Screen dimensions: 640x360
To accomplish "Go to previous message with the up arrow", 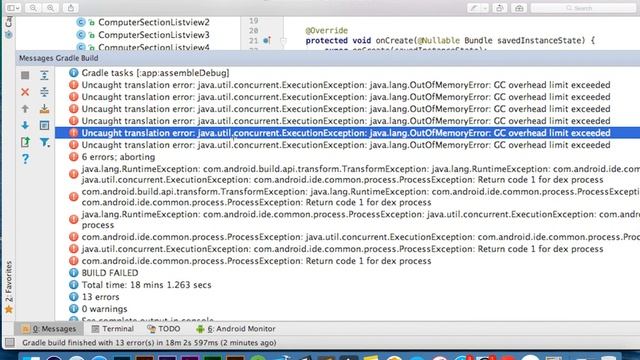I will pyautogui.click(x=25, y=109).
